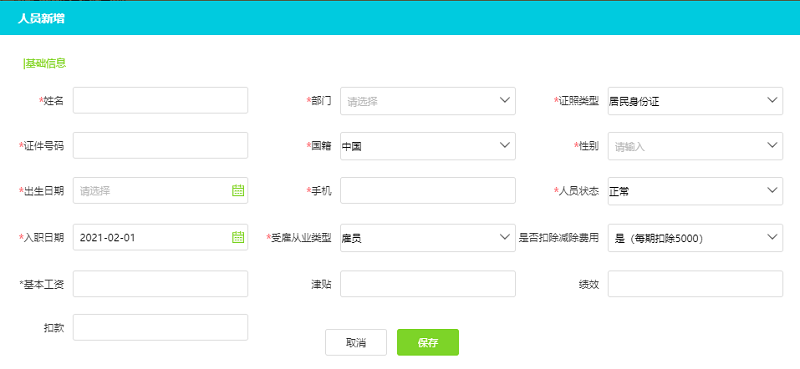The width and height of the screenshot is (800, 369).
Task: Focus the 姓名 input field
Action: coord(160,100)
